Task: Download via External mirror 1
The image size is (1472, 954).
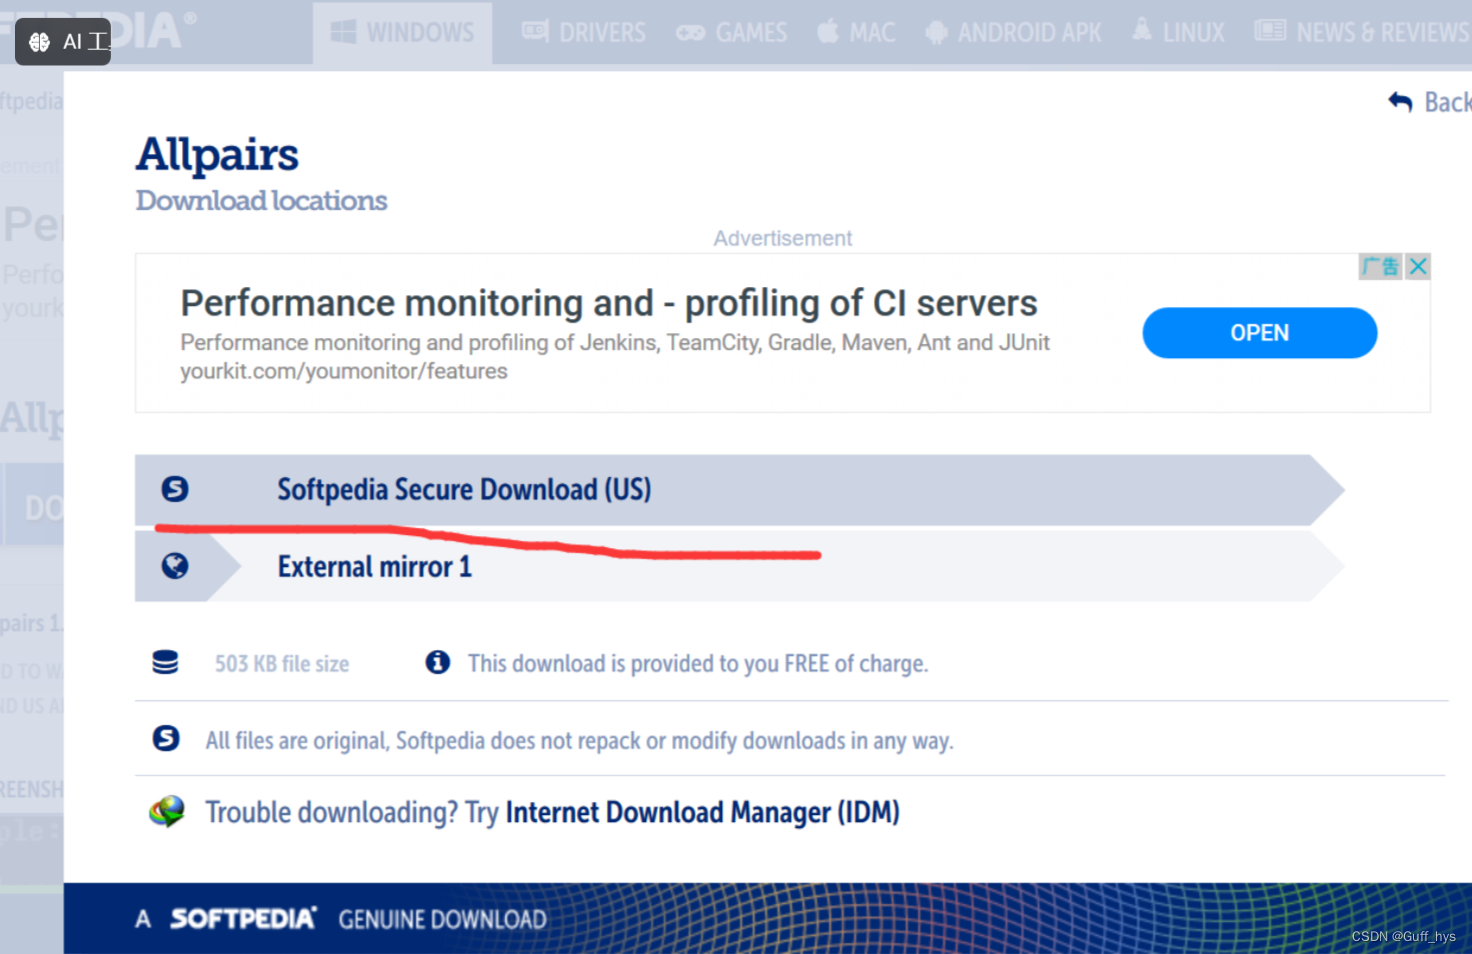Action: (374, 565)
